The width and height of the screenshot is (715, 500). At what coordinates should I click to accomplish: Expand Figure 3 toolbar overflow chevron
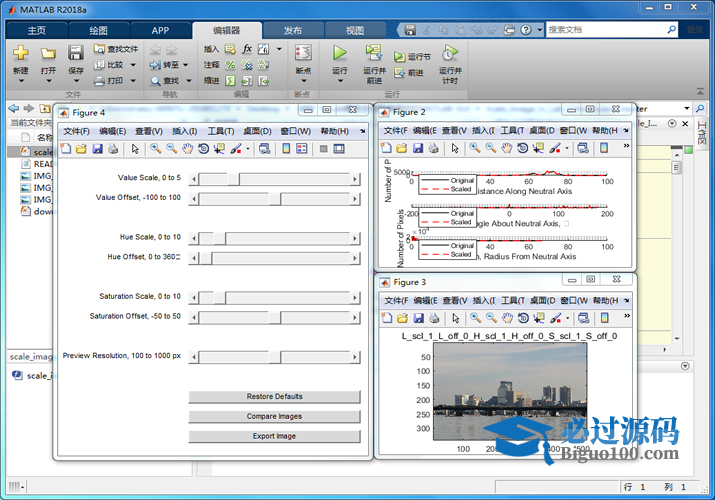tap(627, 316)
